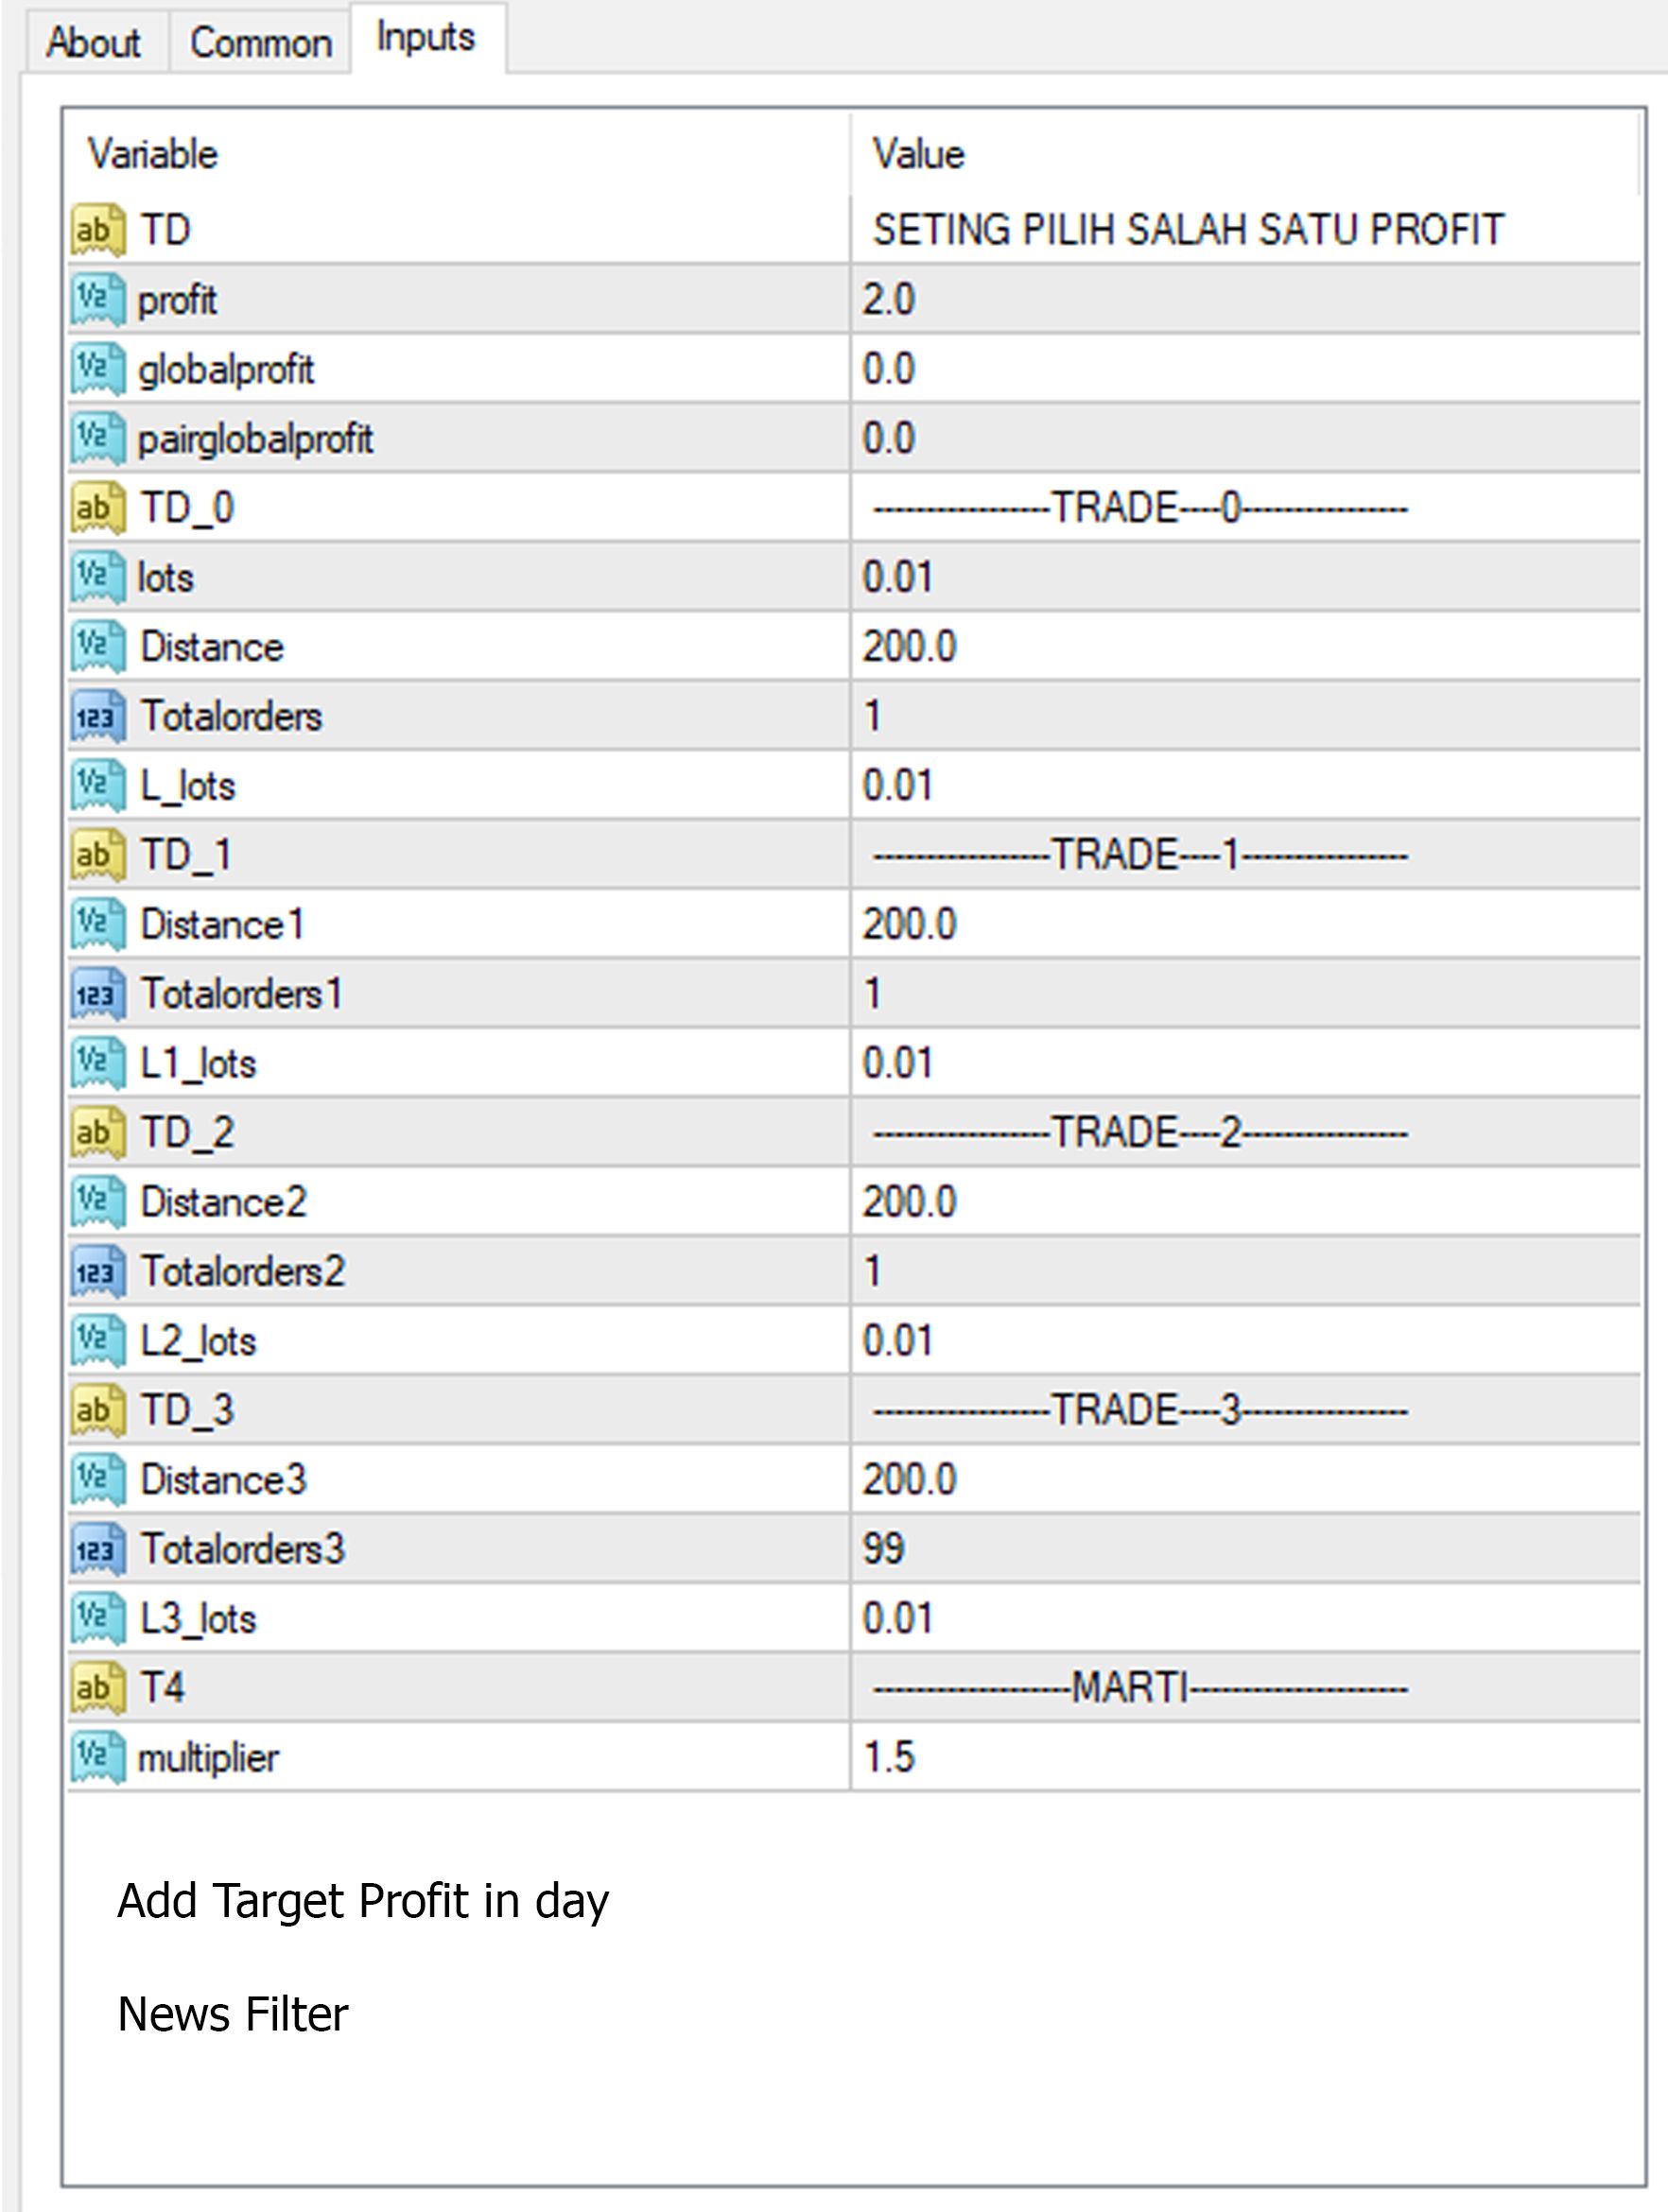
Task: Click the integer icon beside Totalorders
Action: coord(98,716)
